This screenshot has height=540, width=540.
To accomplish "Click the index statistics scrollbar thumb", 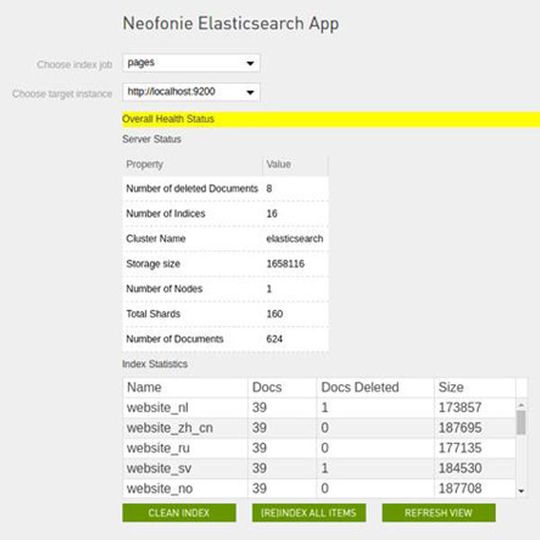I will pos(521,422).
